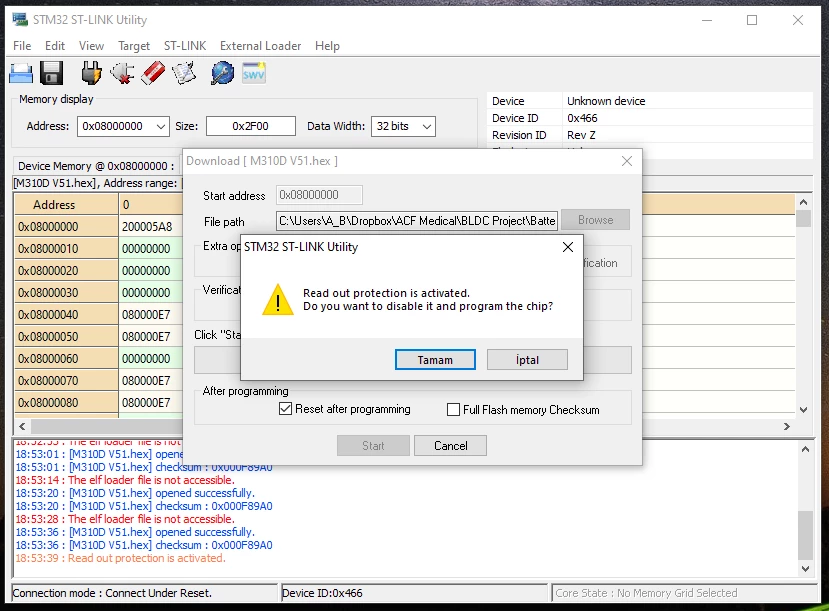Click the log panel scroll down arrow
This screenshot has width=829, height=611.
[x=805, y=569]
